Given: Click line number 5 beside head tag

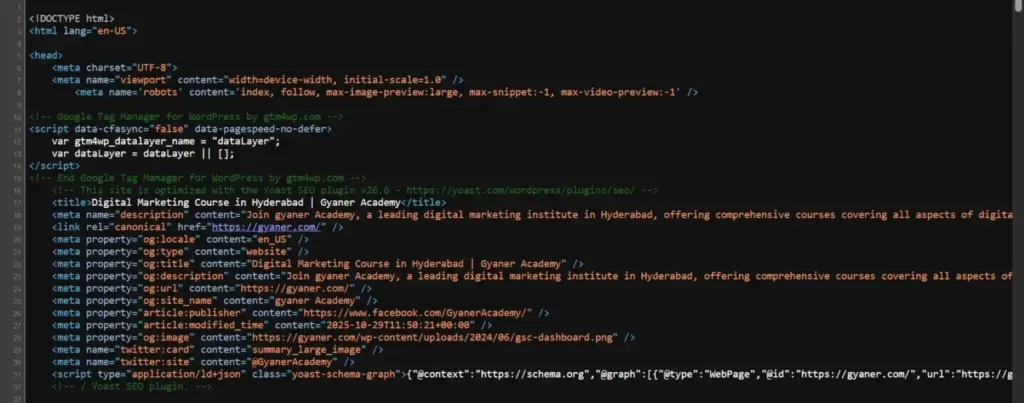Looking at the screenshot, I should pos(19,56).
